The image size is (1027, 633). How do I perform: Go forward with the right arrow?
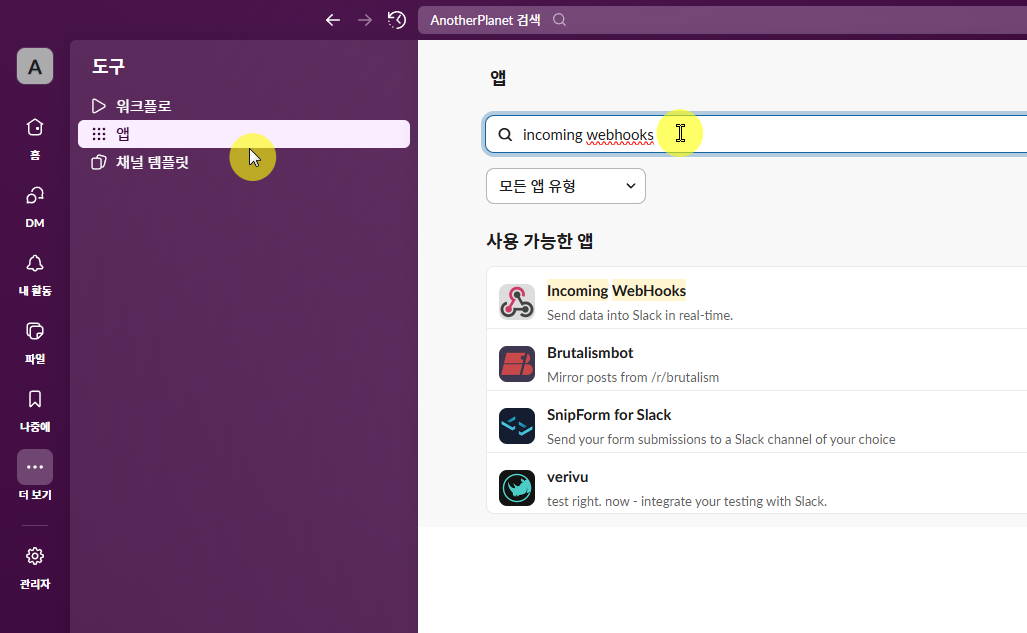click(x=365, y=20)
